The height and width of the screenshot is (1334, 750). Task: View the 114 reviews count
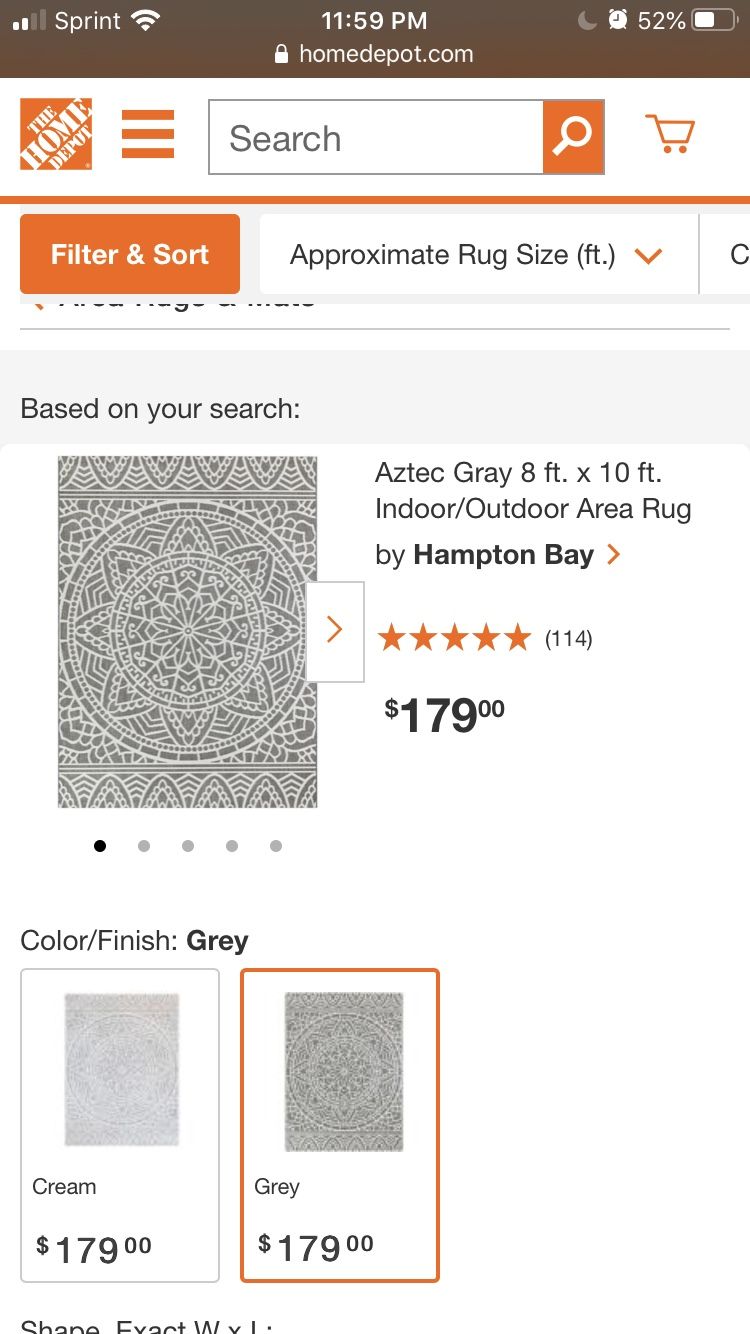click(568, 639)
